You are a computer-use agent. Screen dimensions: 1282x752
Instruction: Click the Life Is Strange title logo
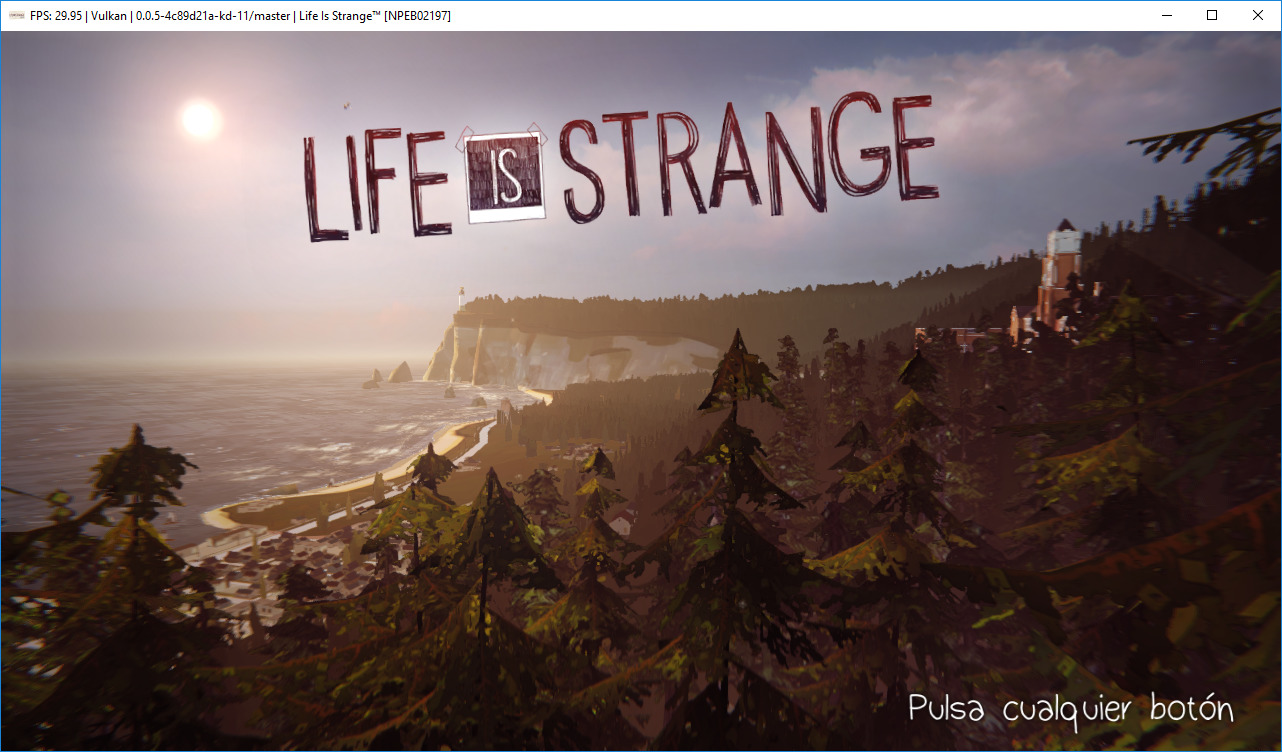click(620, 165)
